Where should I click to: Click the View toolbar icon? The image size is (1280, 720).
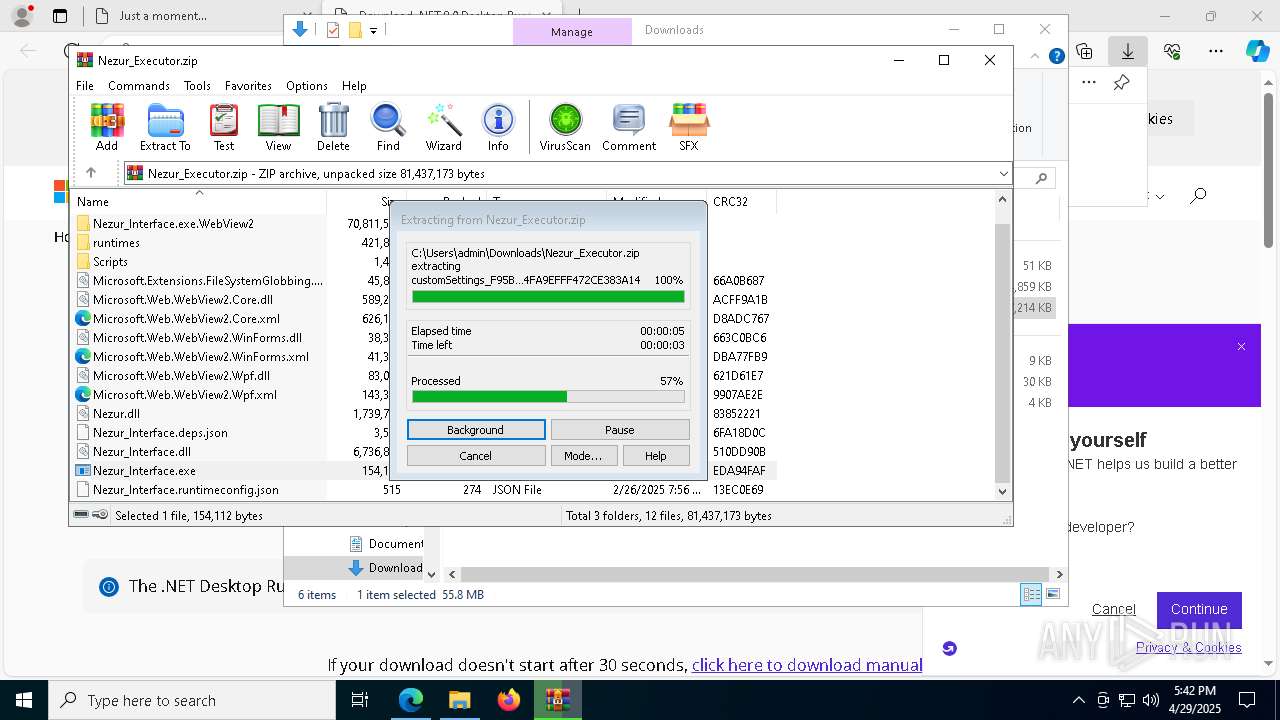pos(278,127)
